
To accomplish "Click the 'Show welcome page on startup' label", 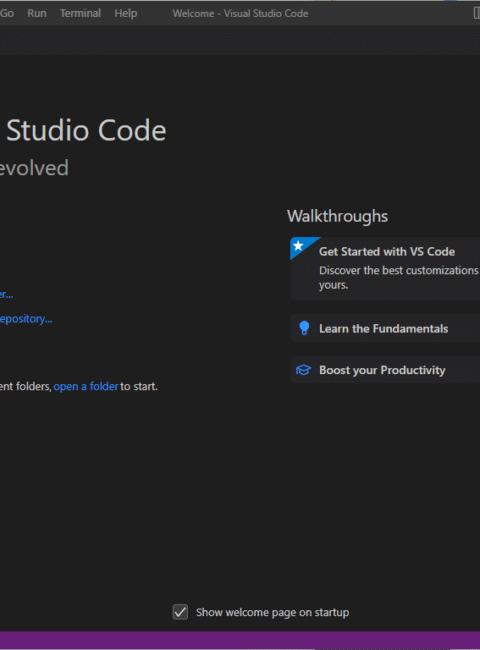I will click(272, 612).
